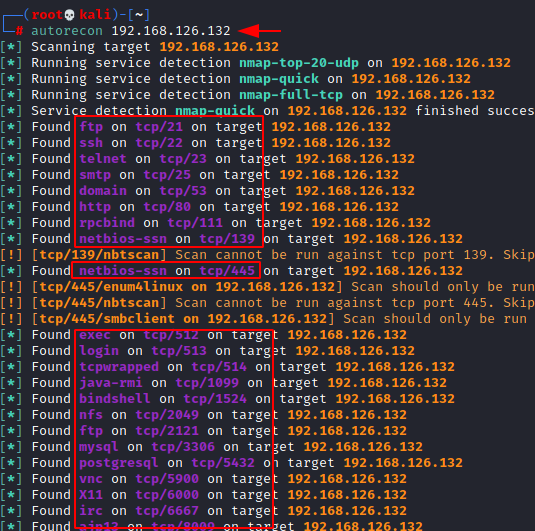Click 'postgresql' service name
This screenshot has height=531, width=535.
(x=119, y=463)
